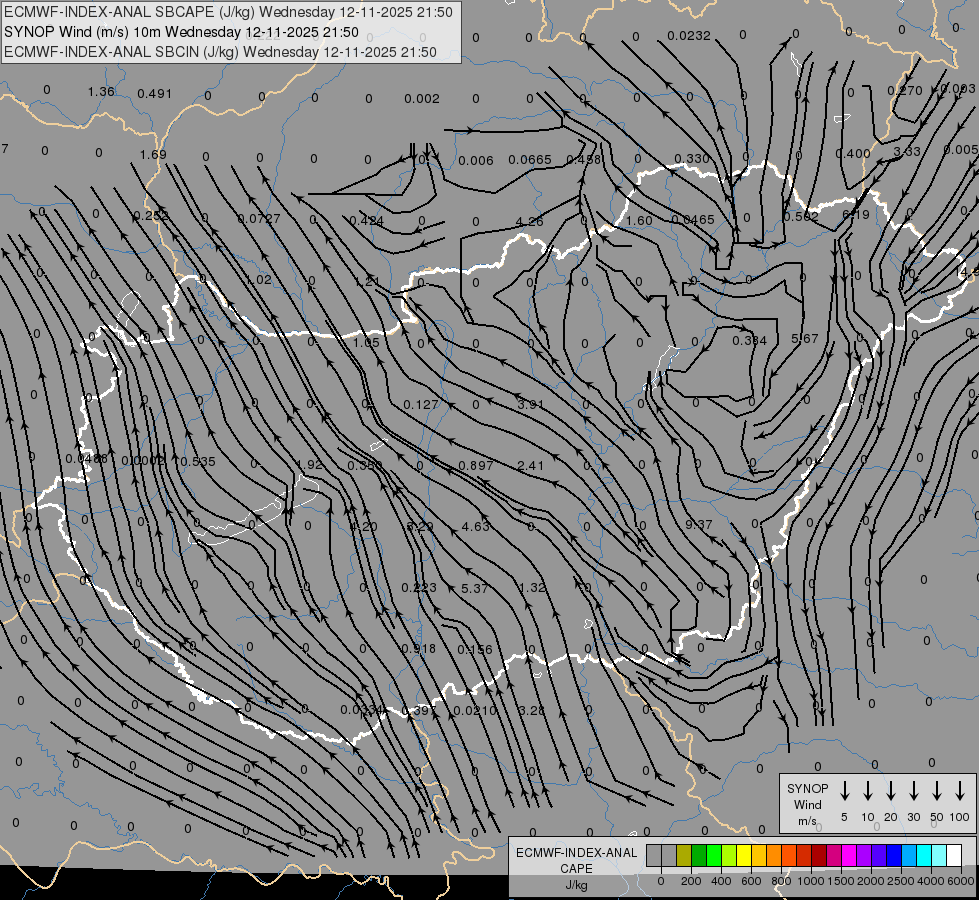Click the 0.0232 CAPE value on map
Viewport: 979px width, 900px height.
point(689,36)
